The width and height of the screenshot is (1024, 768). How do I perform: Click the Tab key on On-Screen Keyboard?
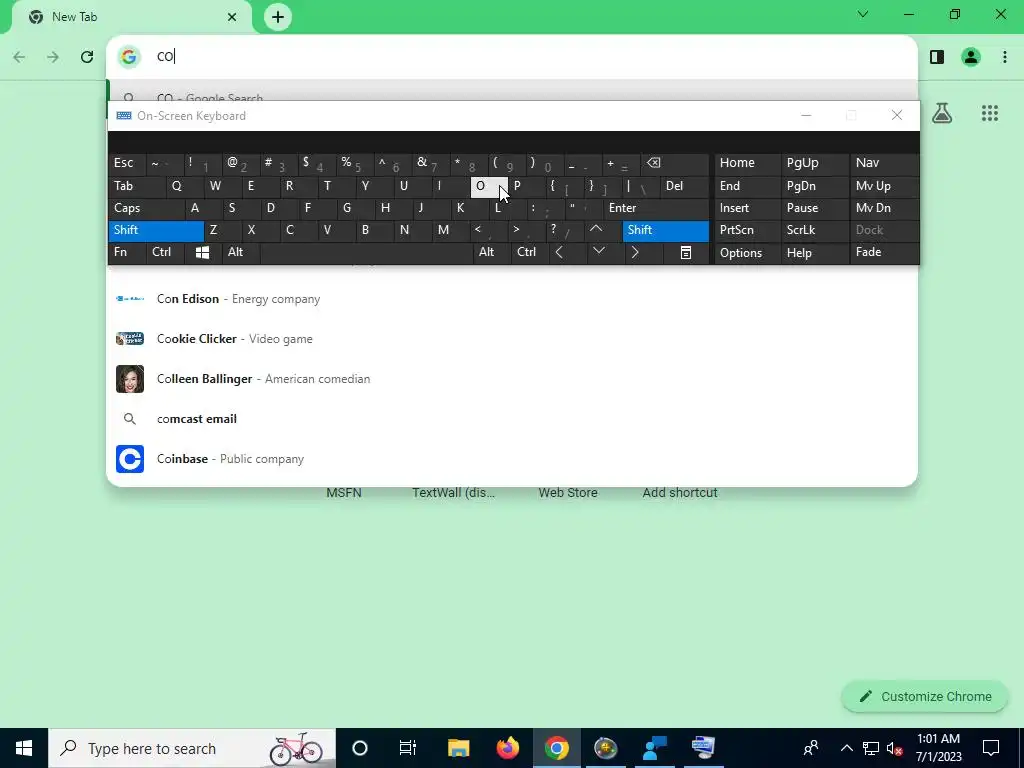136,186
